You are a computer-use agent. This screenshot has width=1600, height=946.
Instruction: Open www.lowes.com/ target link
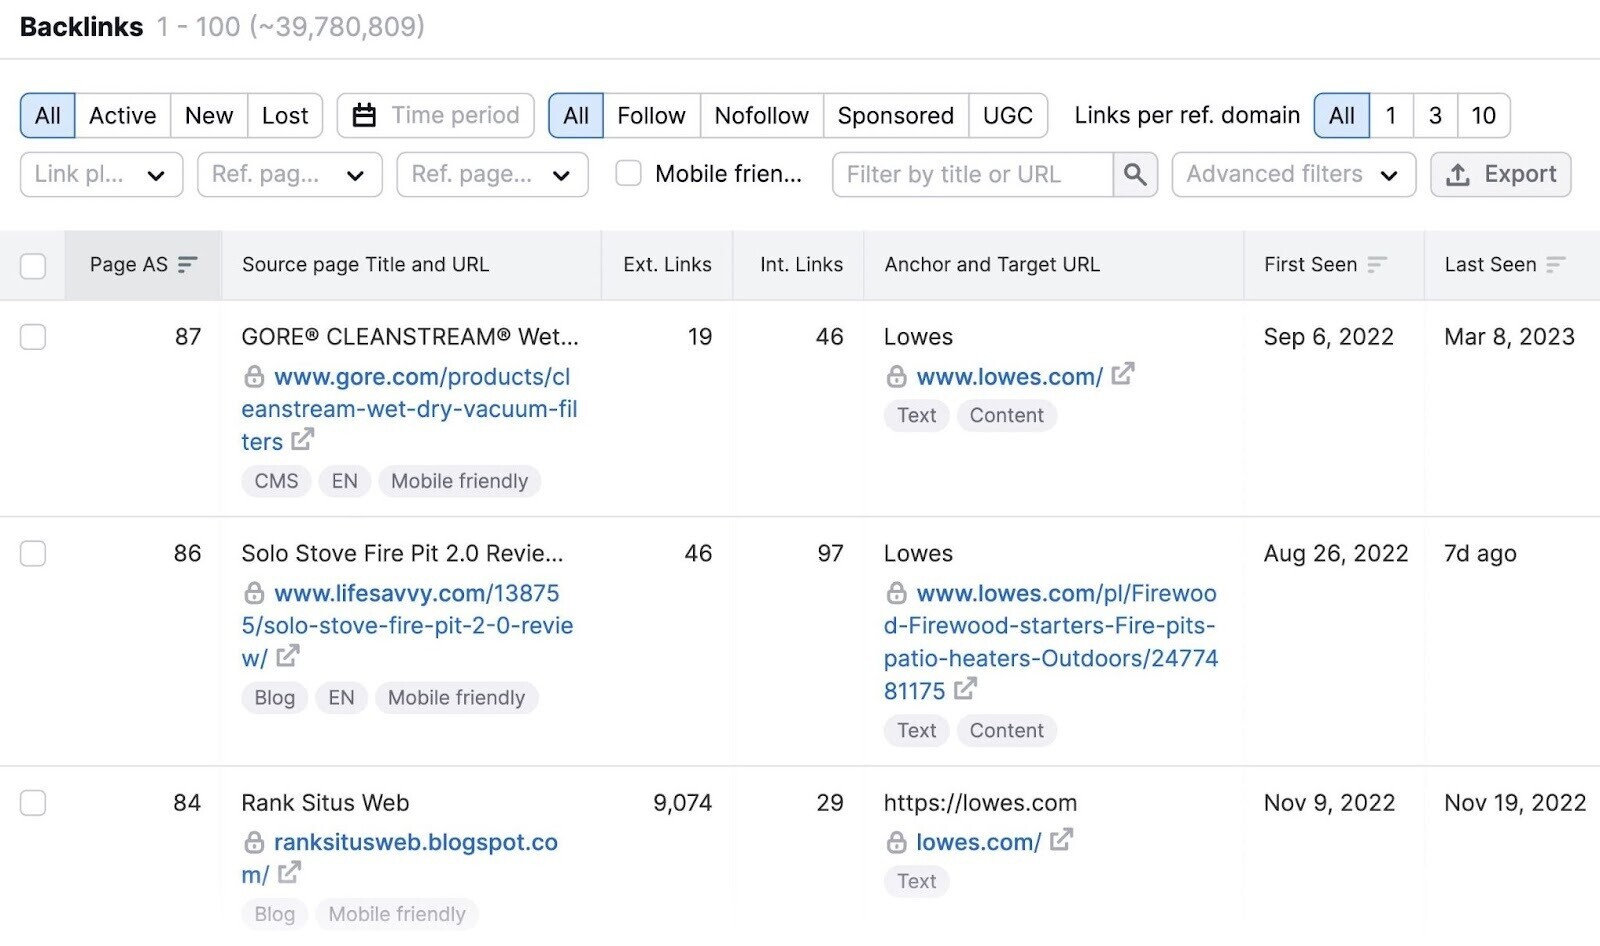[x=1009, y=377]
